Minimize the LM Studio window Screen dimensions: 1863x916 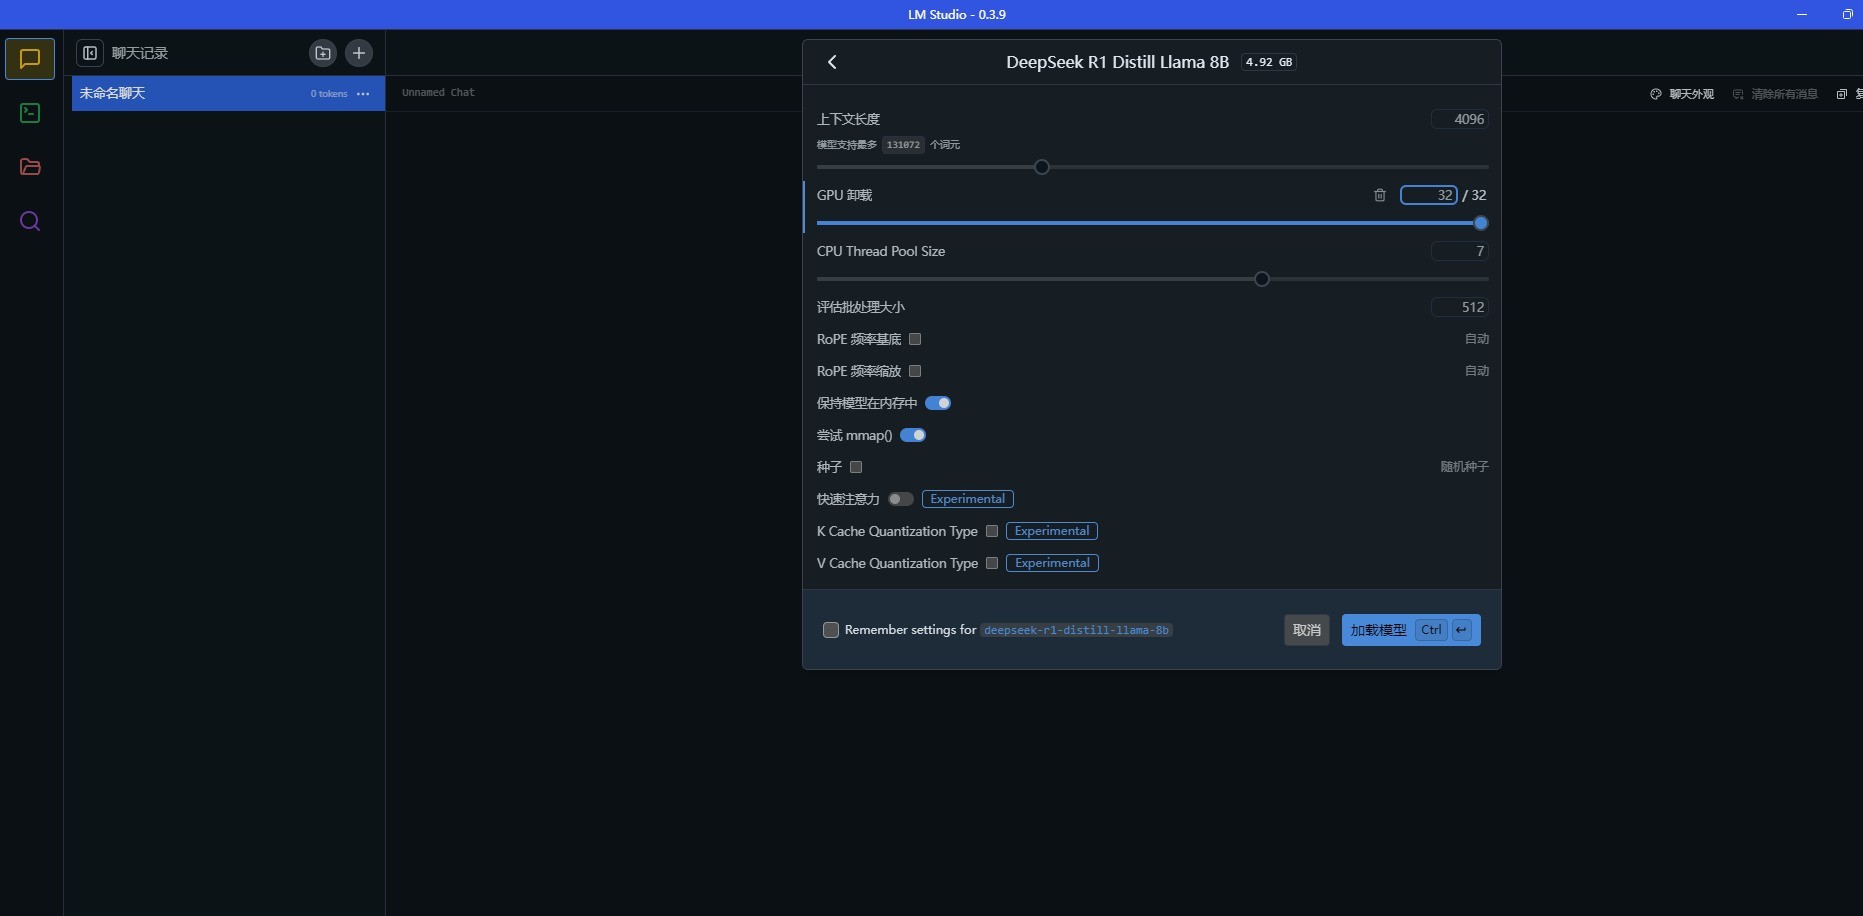pos(1802,14)
